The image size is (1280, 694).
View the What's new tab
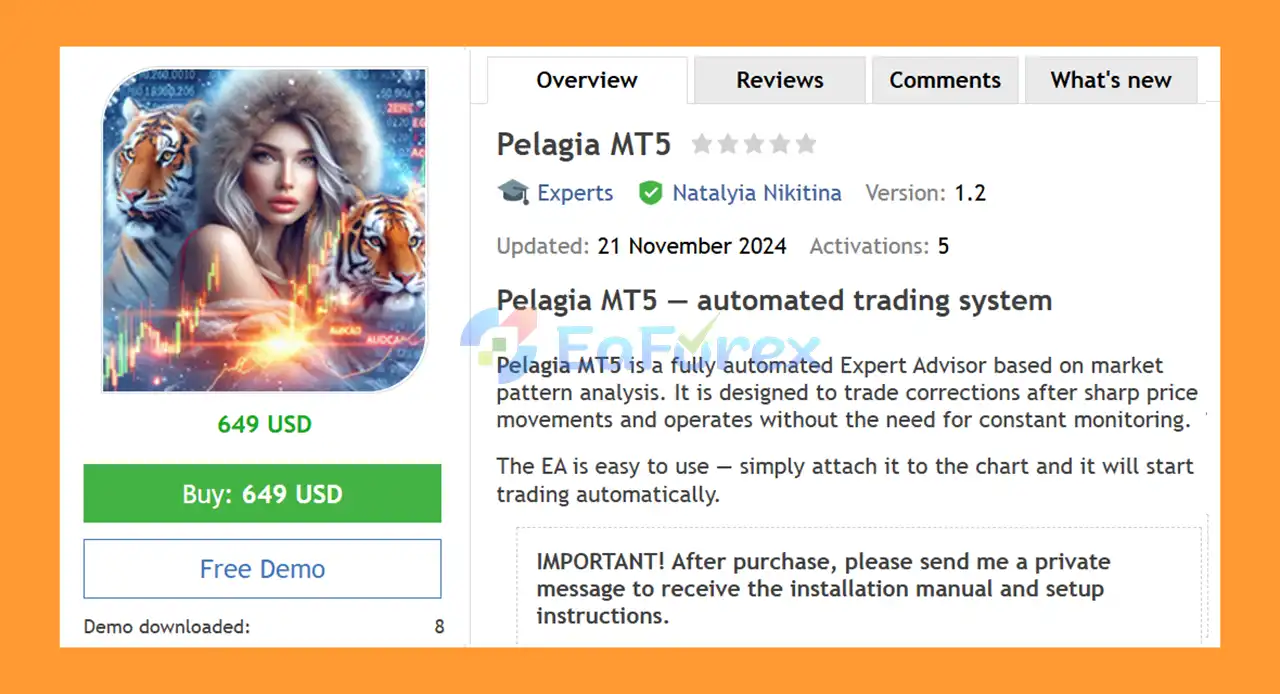click(1111, 79)
